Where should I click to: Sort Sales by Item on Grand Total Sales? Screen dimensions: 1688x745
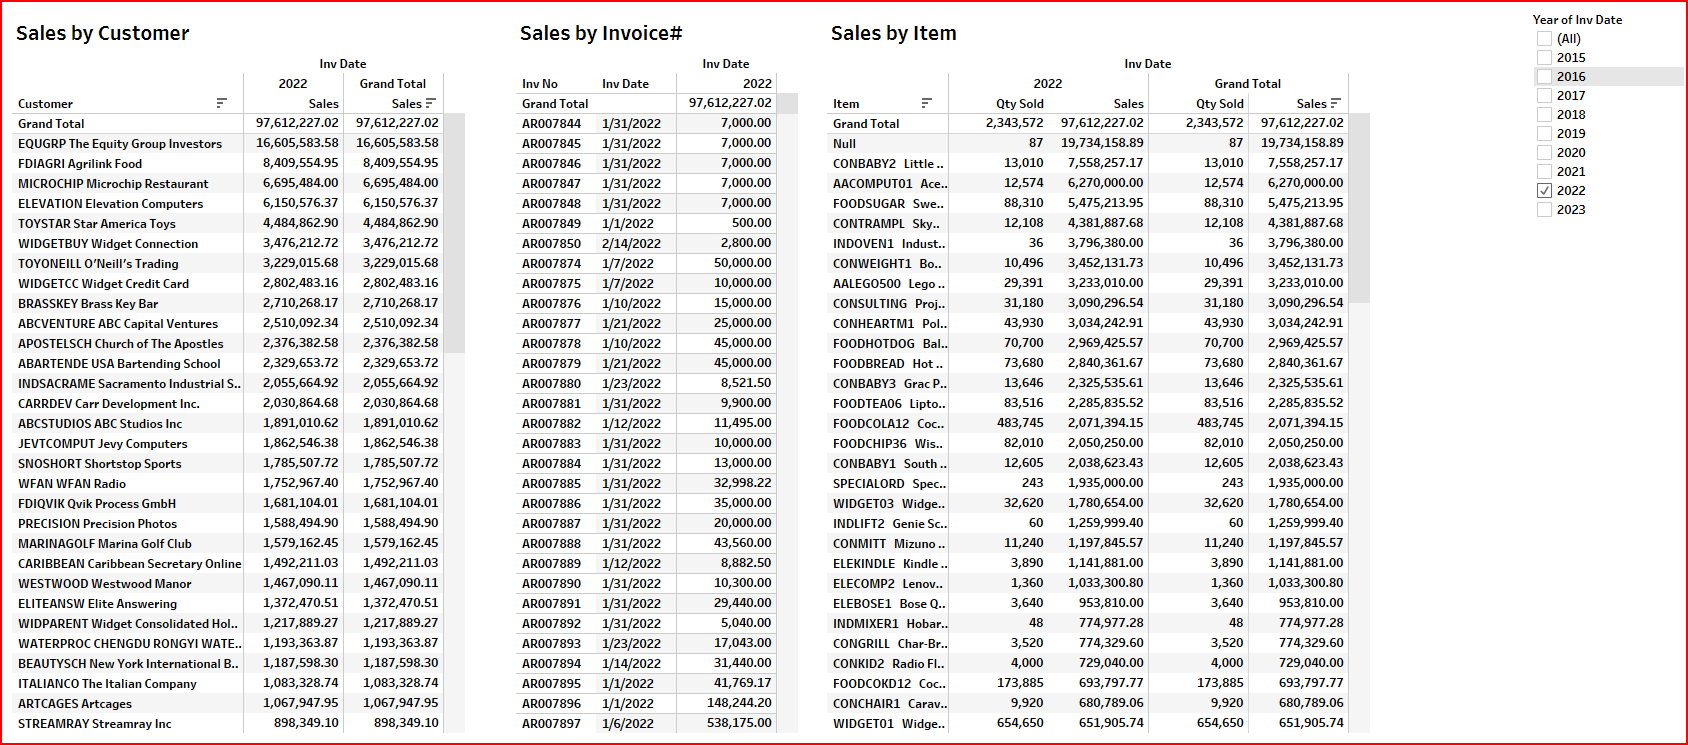(1336, 103)
